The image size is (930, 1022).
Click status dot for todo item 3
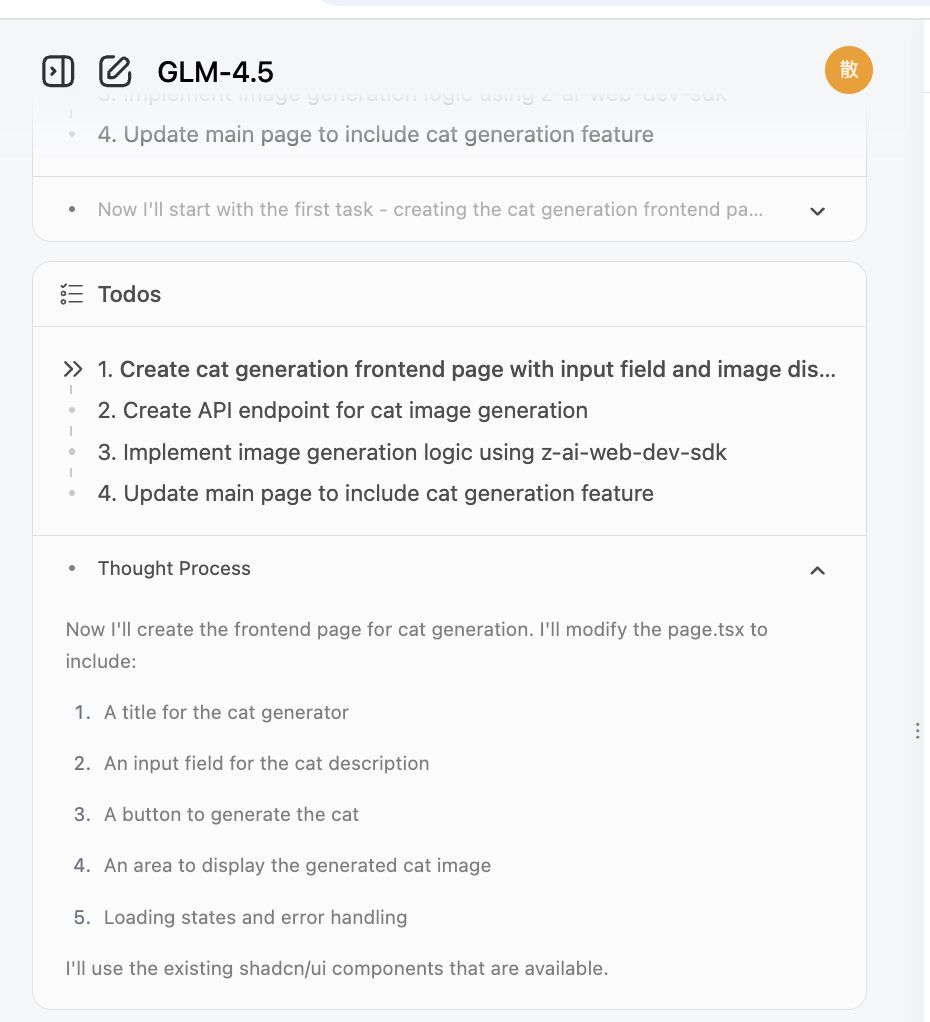tap(72, 452)
